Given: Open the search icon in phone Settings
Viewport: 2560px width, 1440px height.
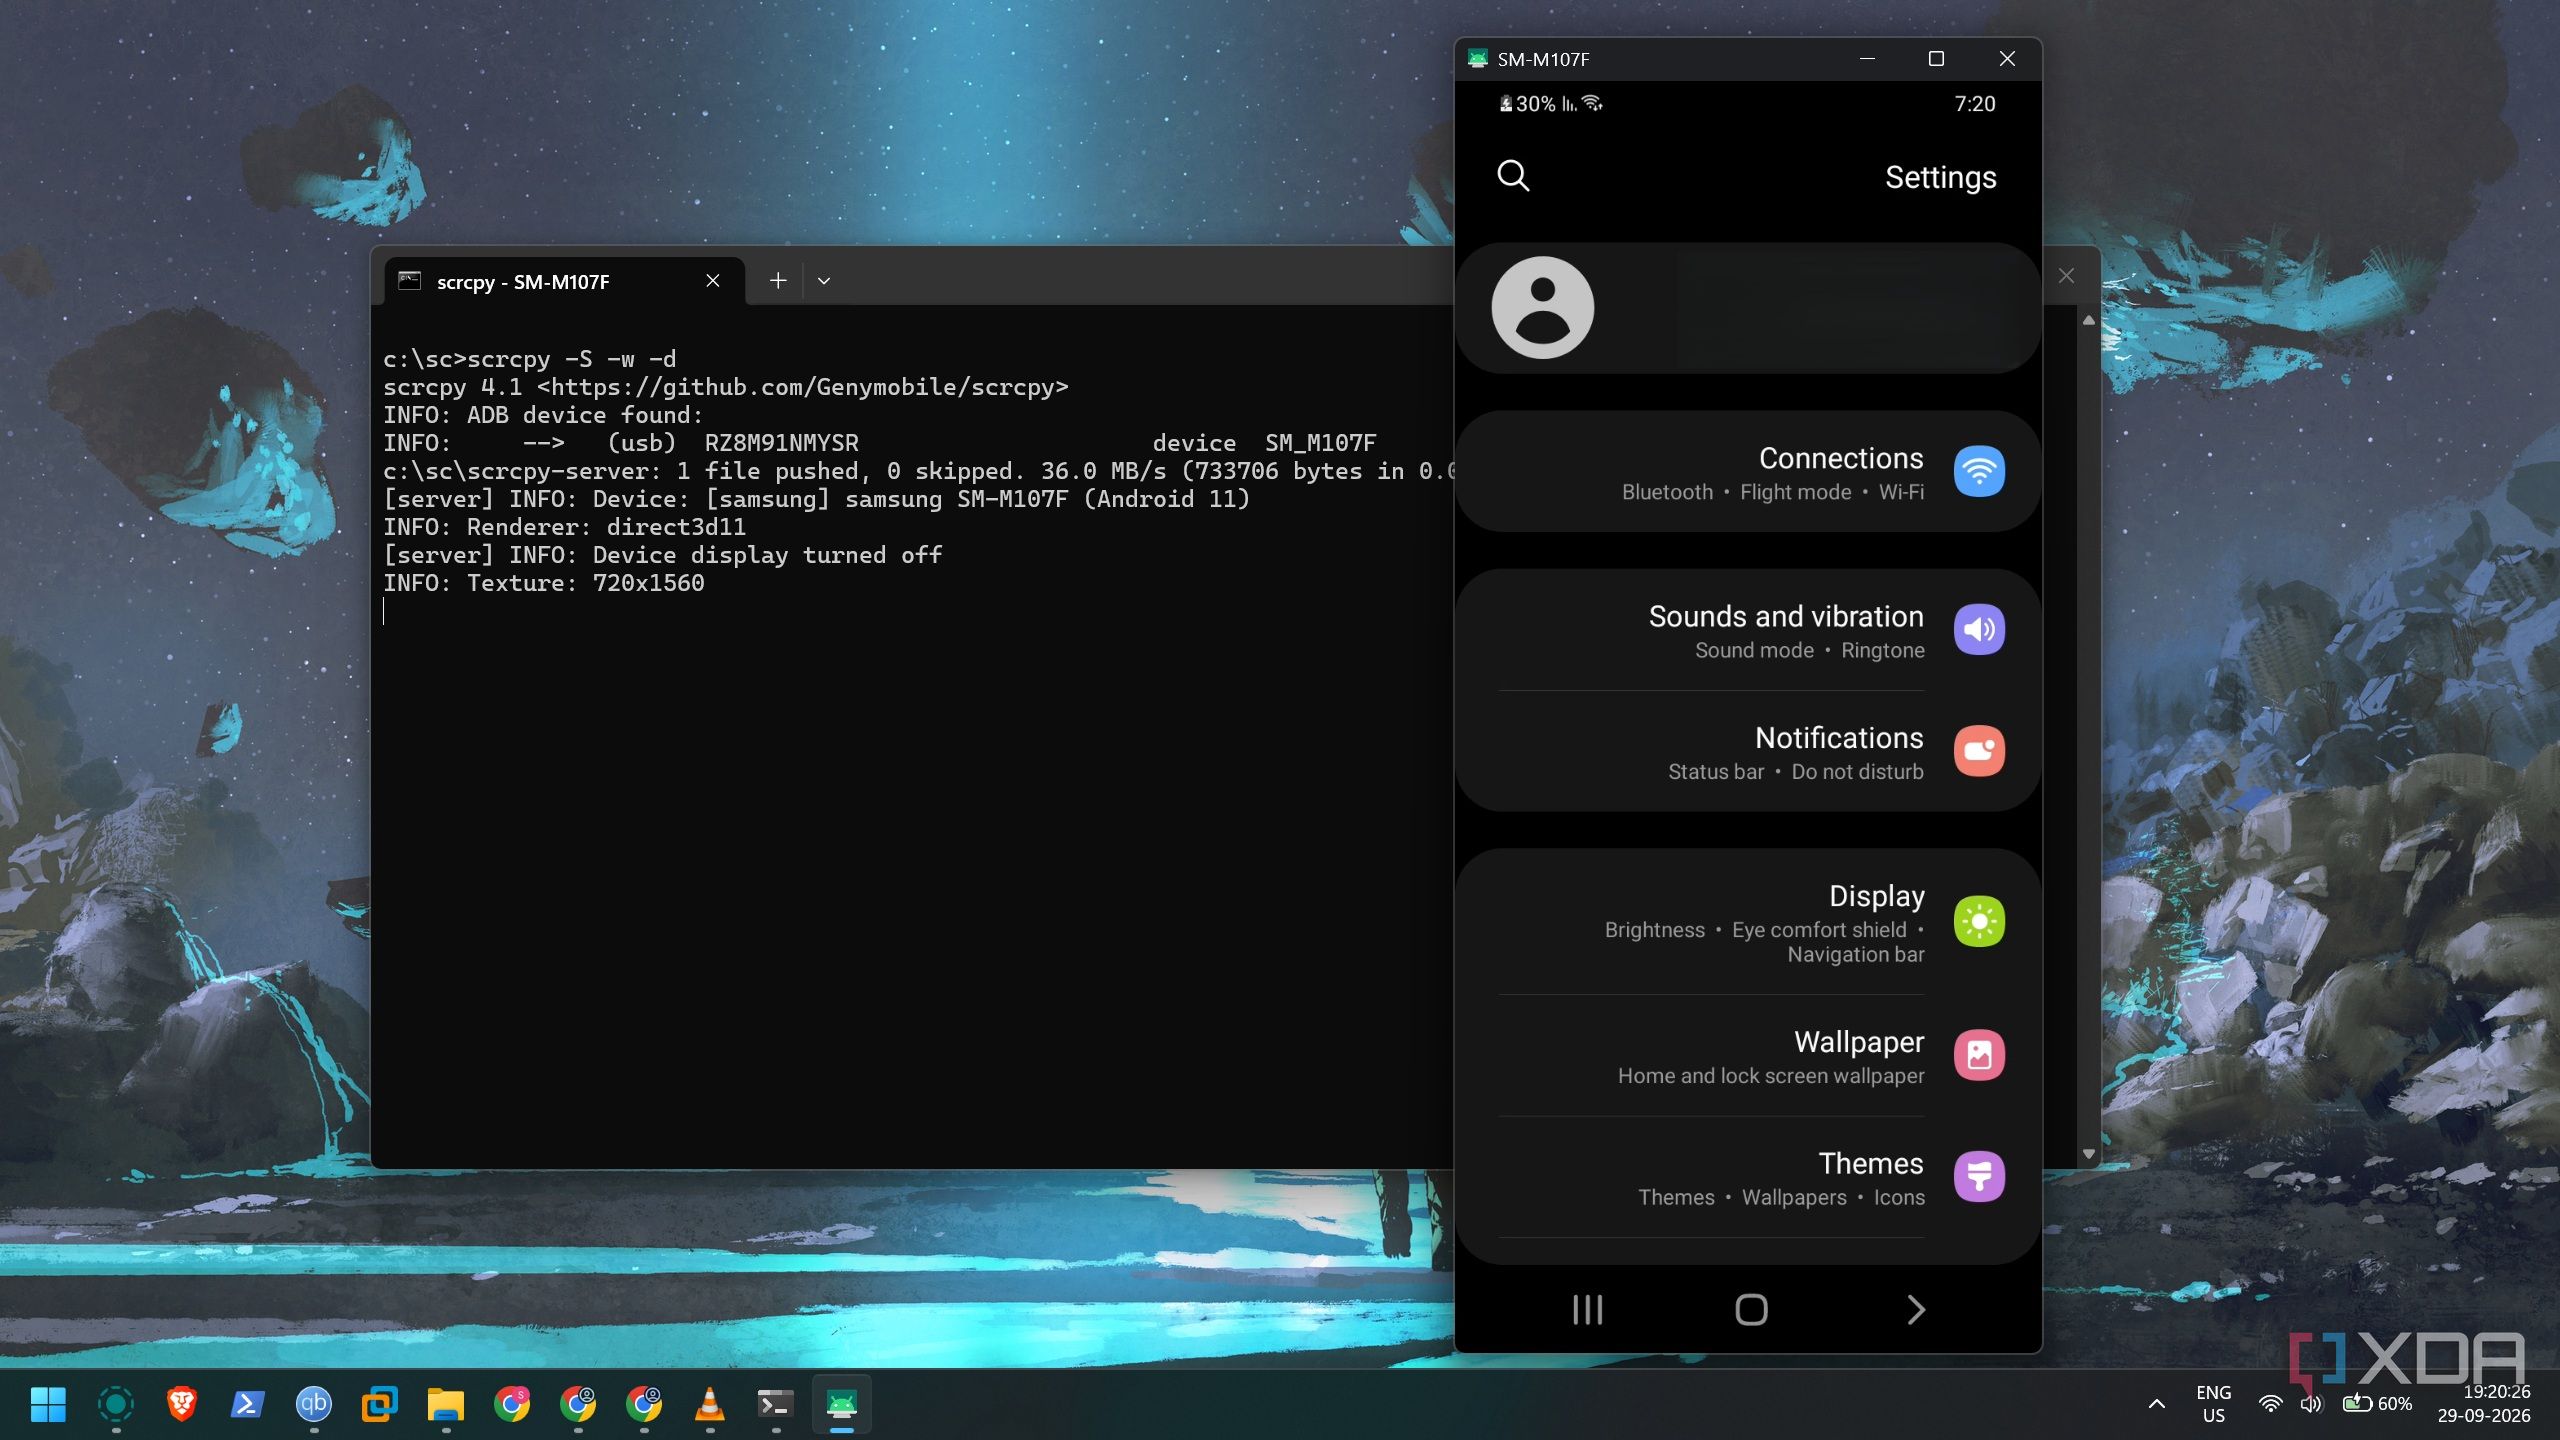Looking at the screenshot, I should 1513,176.
